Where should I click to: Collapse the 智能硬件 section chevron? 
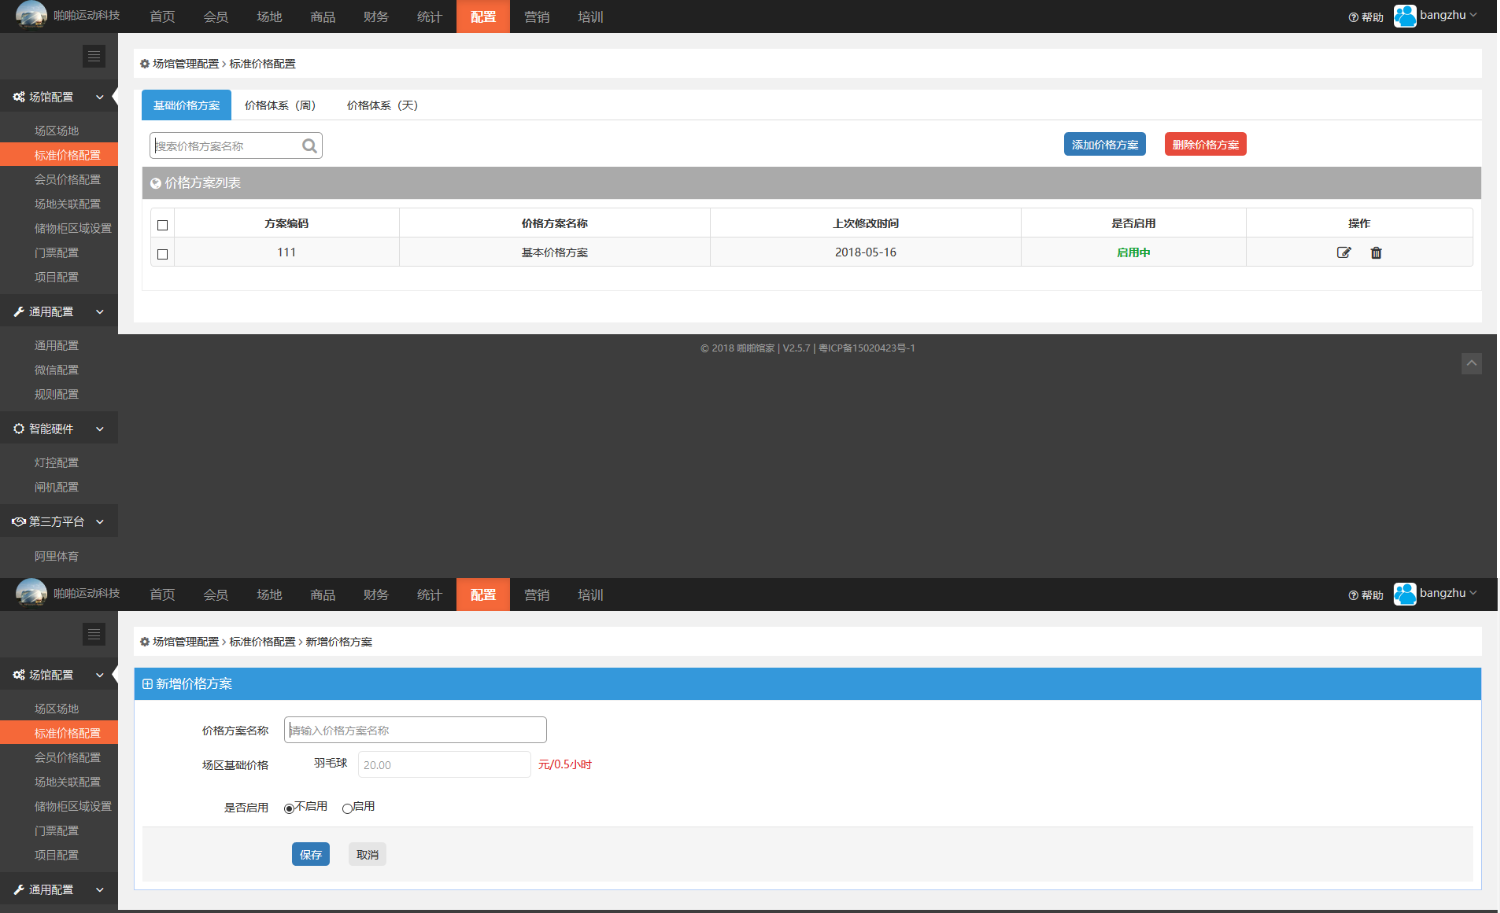tap(100, 429)
